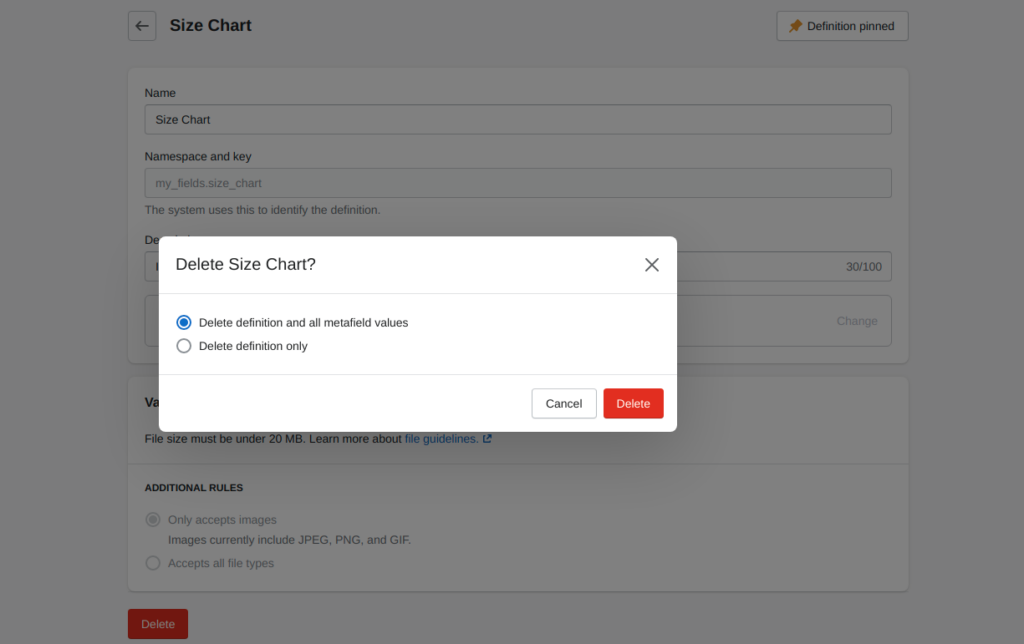The width and height of the screenshot is (1024, 644).
Task: Open the file guidelines link
Action: [x=441, y=439]
